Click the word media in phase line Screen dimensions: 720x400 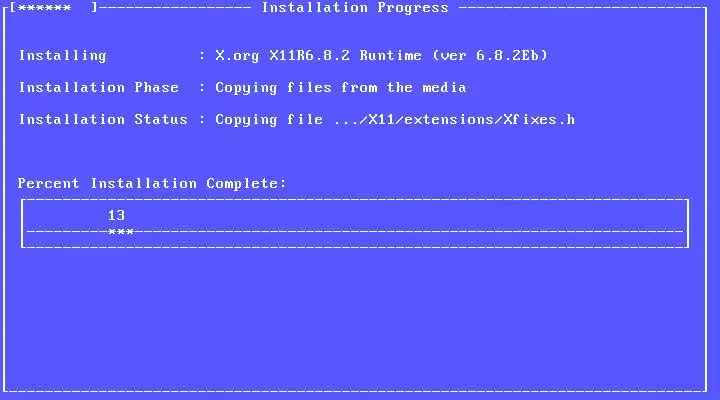coord(444,87)
